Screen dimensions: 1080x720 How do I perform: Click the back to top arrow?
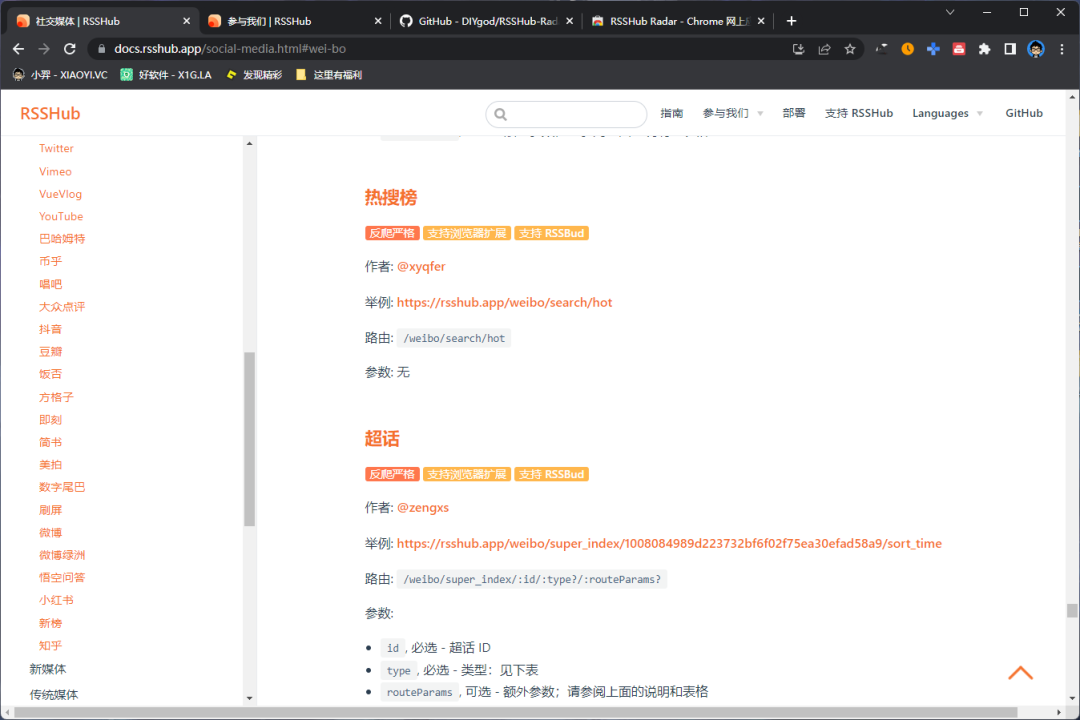1020,672
